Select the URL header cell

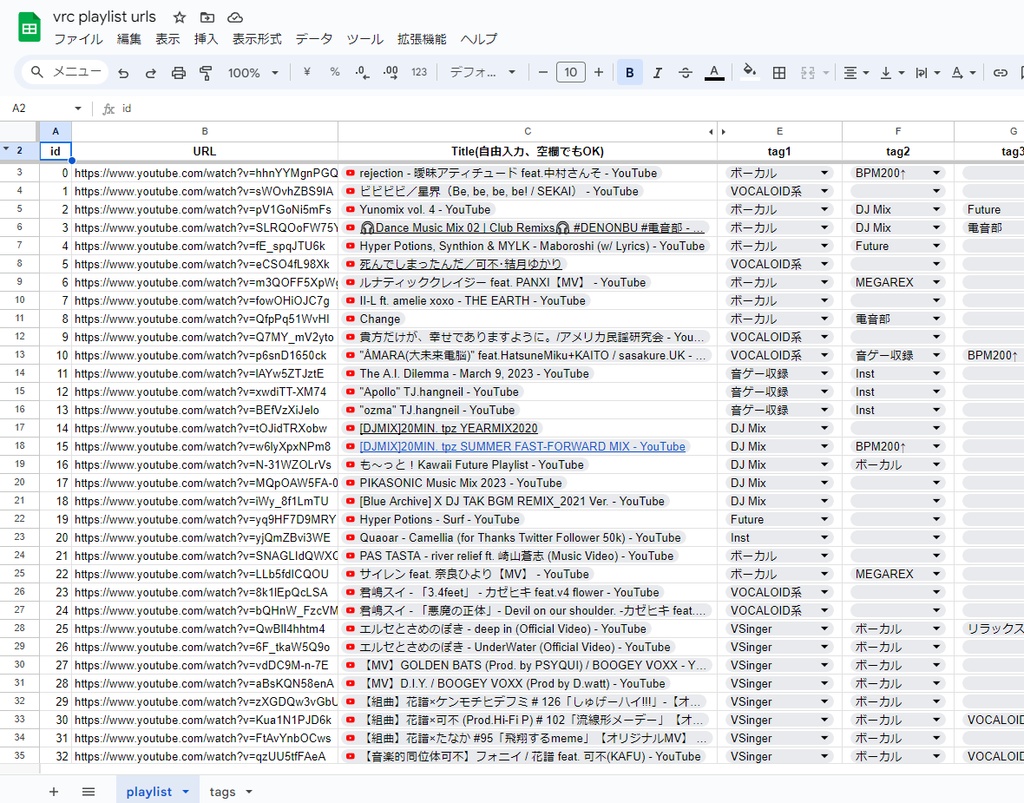point(204,151)
